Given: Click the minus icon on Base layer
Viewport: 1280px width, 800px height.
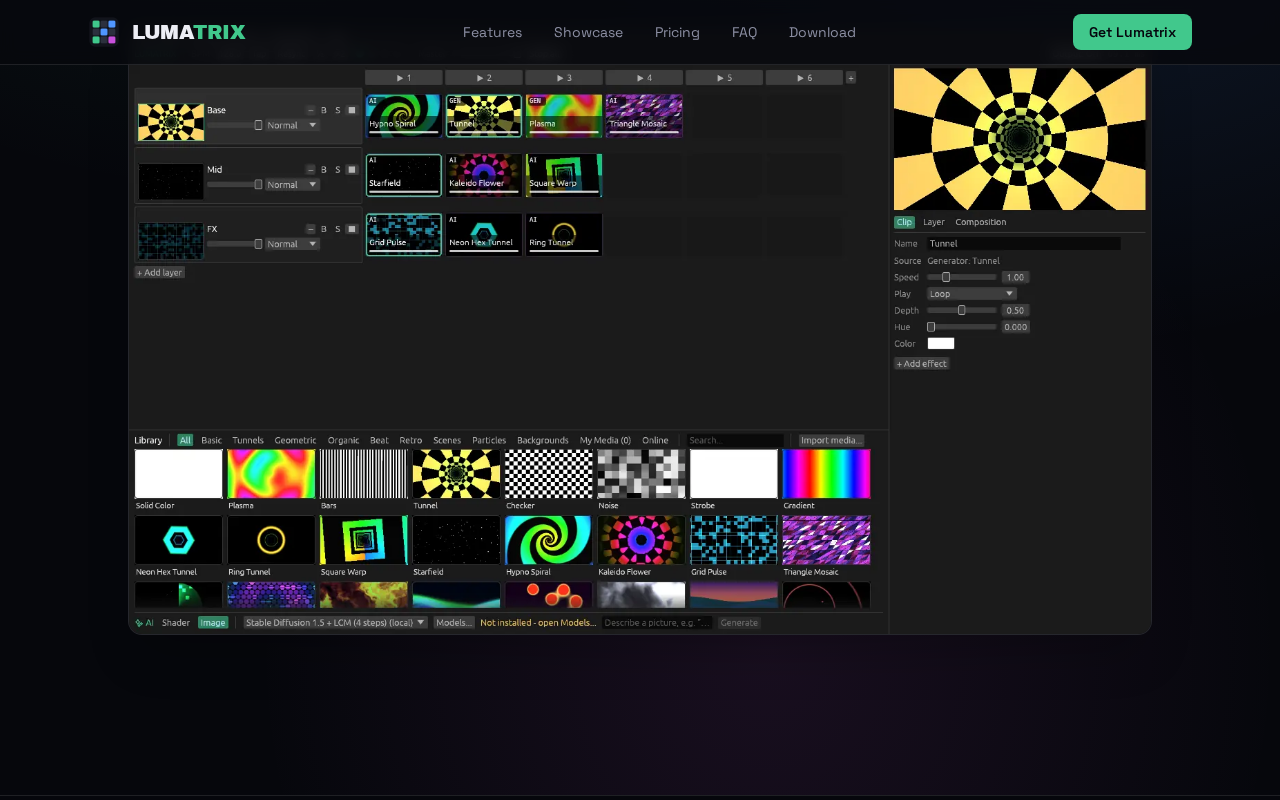Looking at the screenshot, I should (311, 110).
